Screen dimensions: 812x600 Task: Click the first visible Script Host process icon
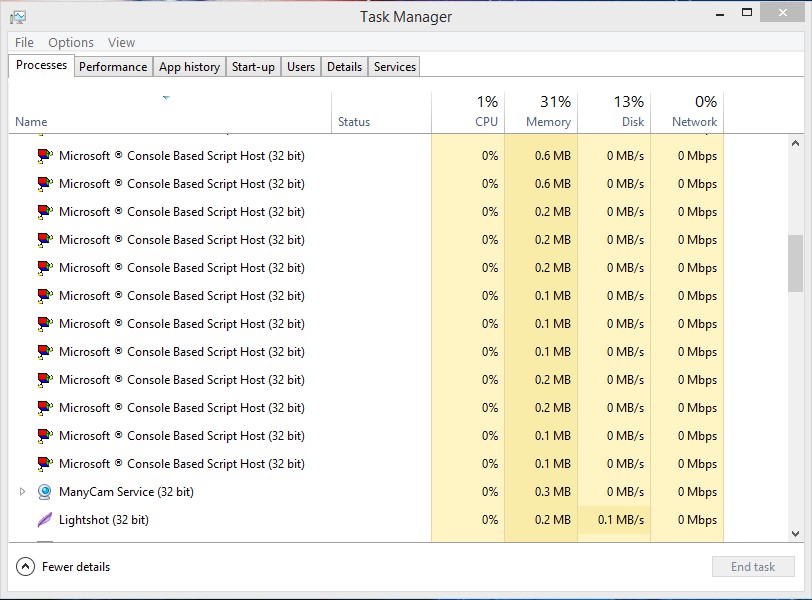[x=45, y=156]
